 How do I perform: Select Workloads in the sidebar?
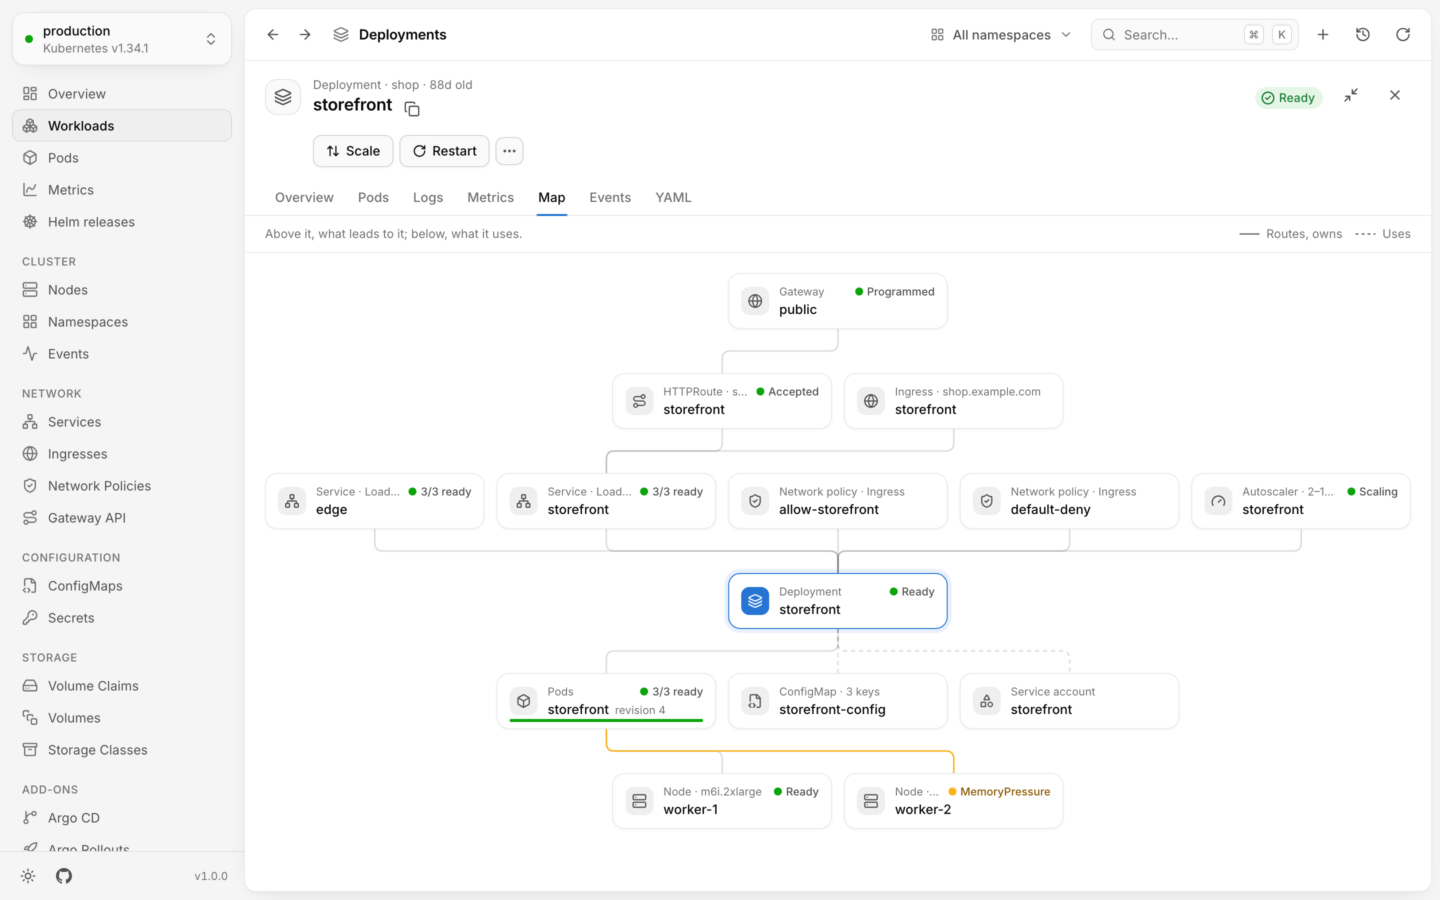click(122, 126)
